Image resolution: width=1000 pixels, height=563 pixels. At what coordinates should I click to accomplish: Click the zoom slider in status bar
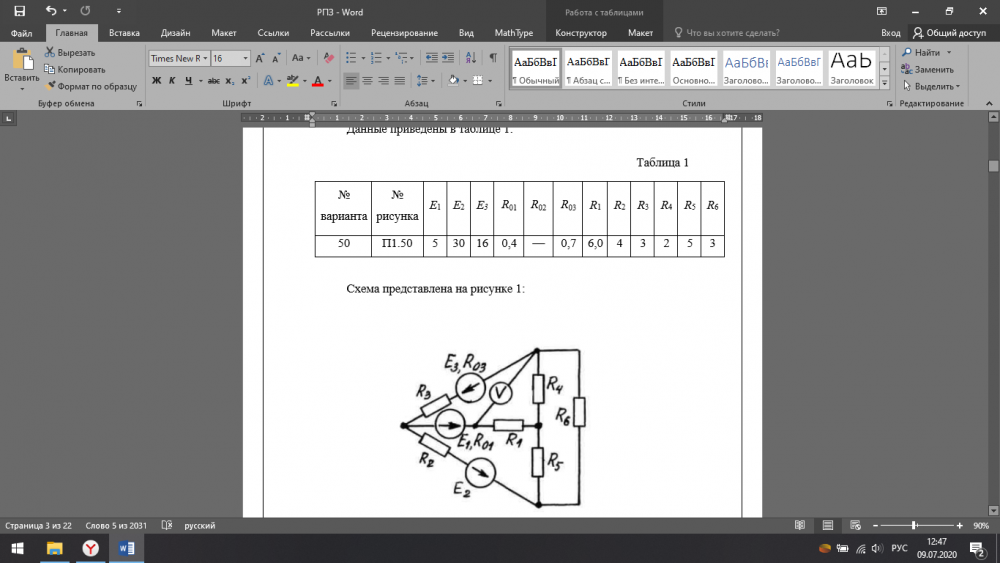coord(913,525)
